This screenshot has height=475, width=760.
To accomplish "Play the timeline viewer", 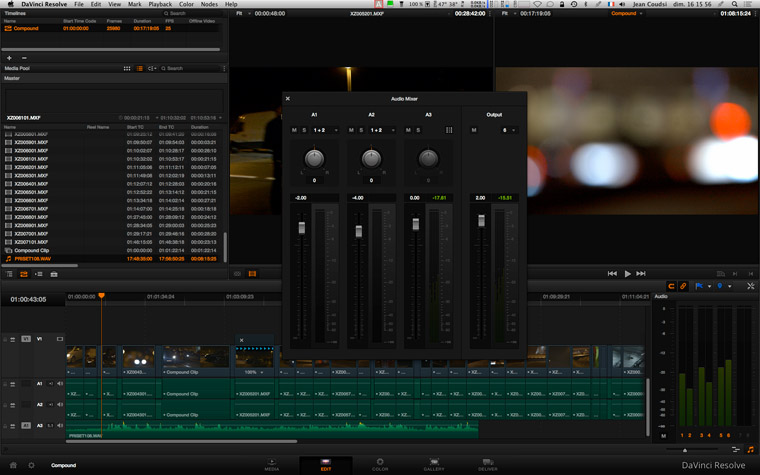I will [628, 274].
